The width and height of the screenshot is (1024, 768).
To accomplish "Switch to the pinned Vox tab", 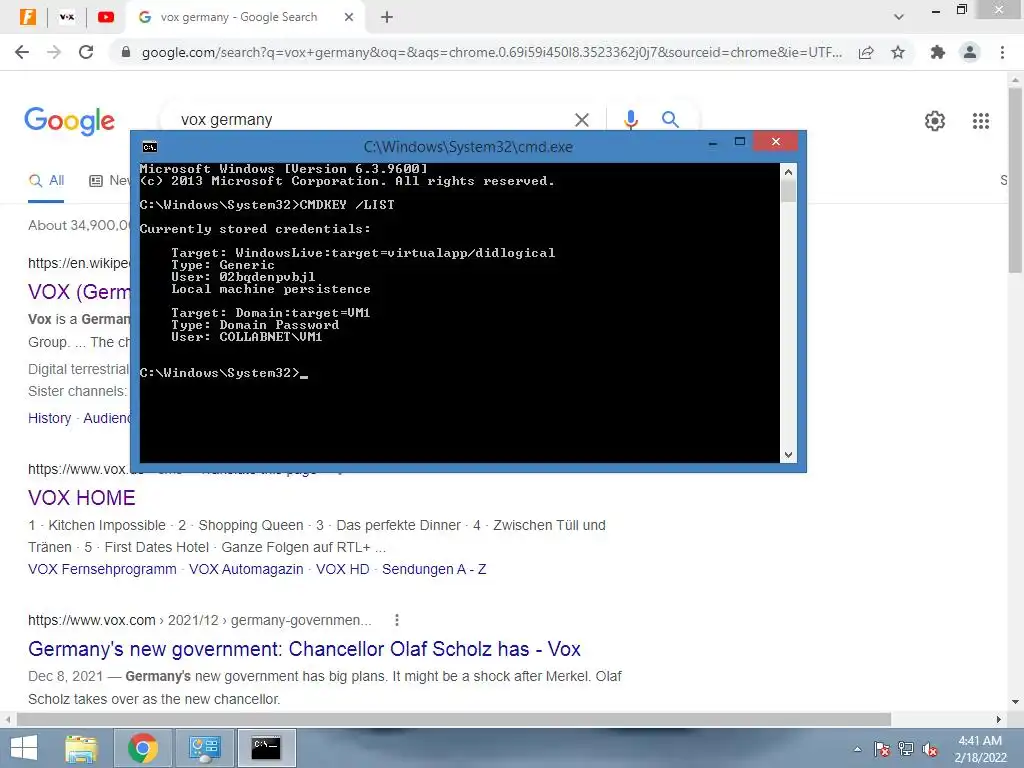I will (67, 17).
